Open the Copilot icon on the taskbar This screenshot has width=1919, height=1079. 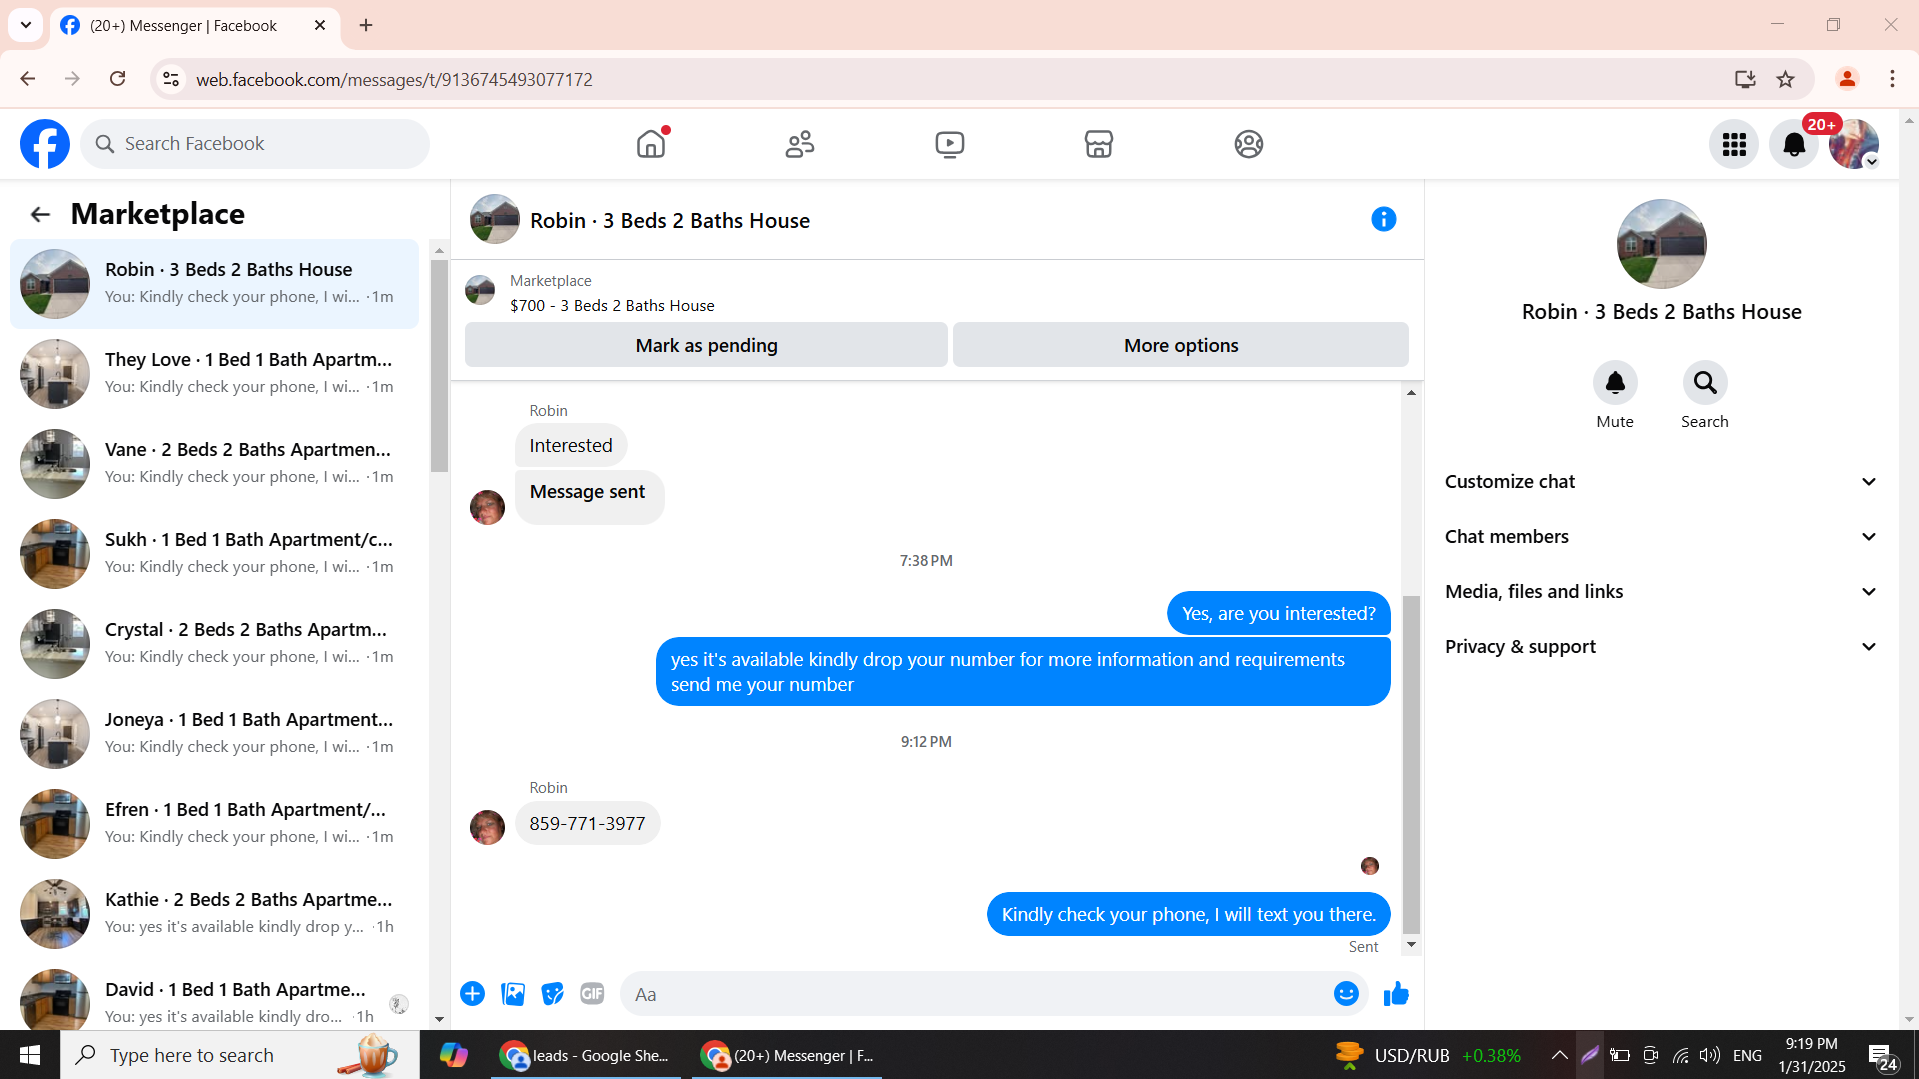(453, 1055)
